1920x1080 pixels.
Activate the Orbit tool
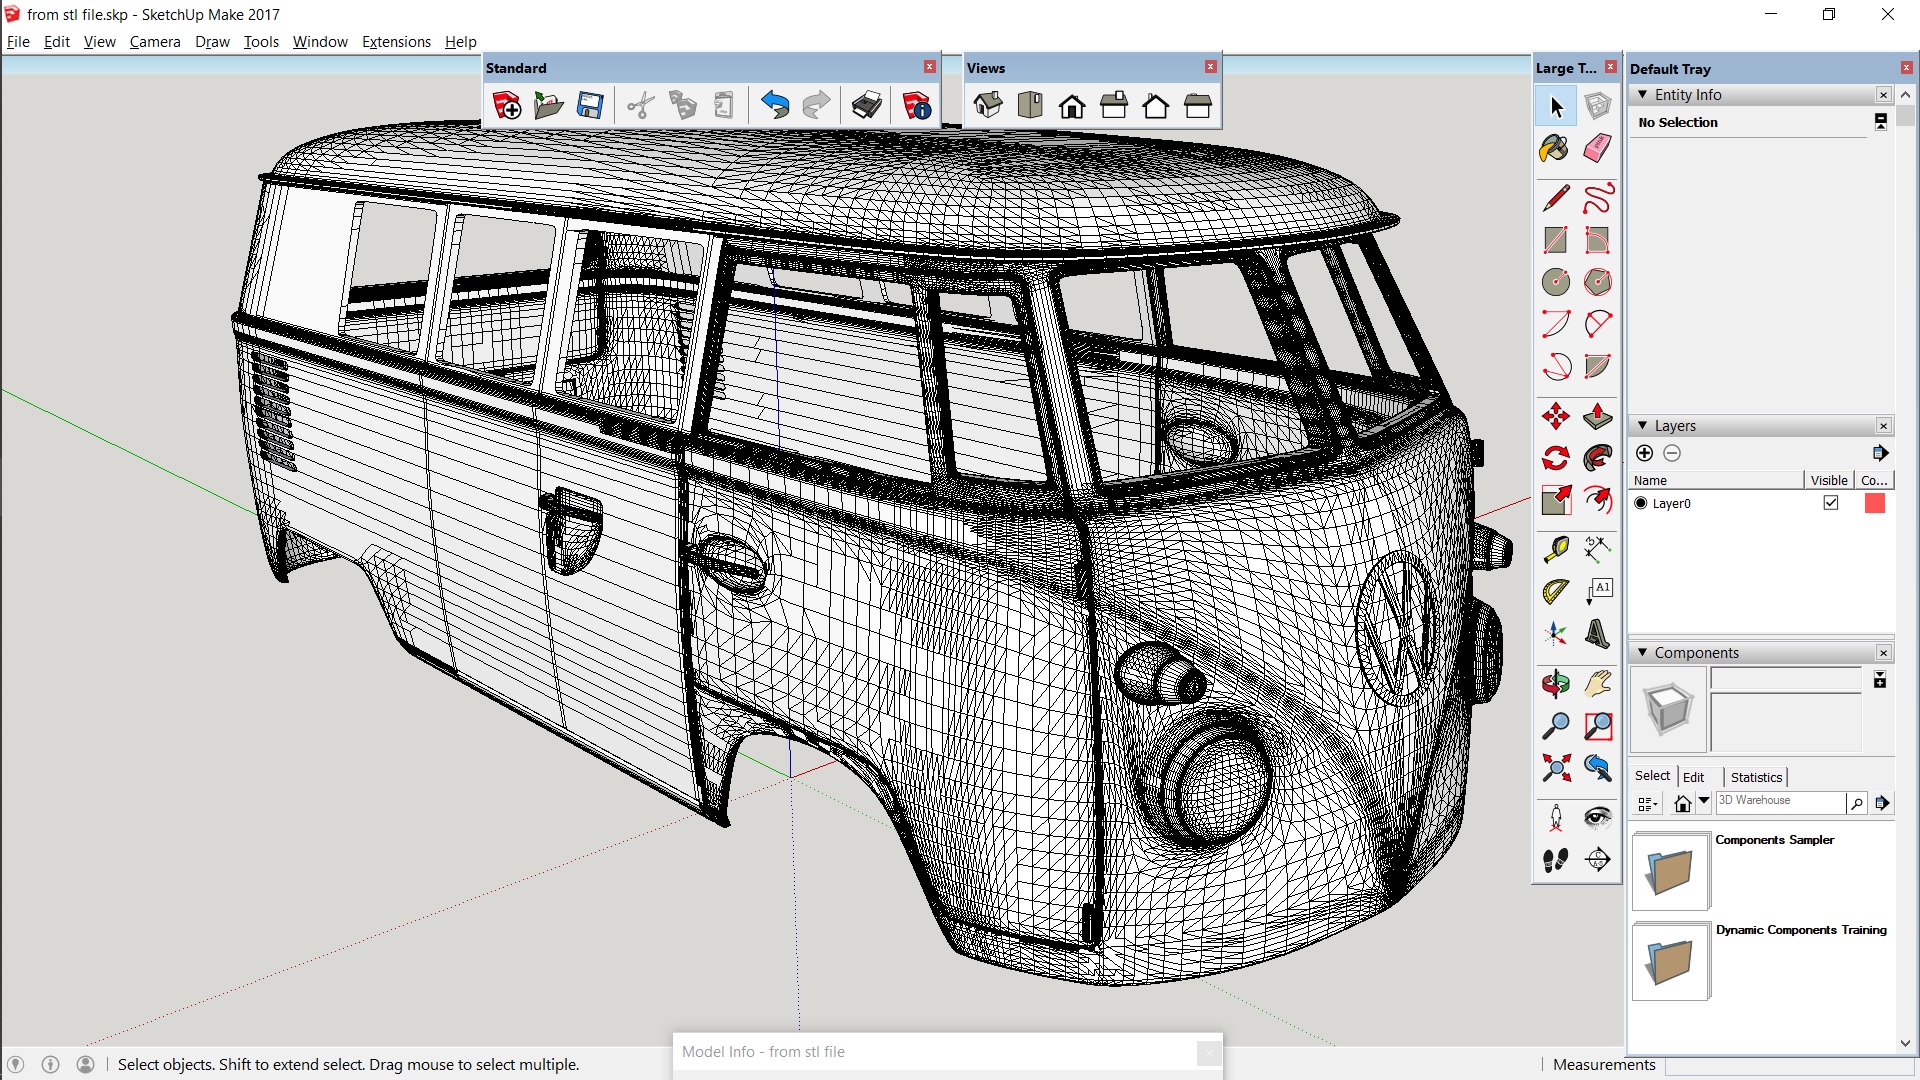click(1555, 684)
